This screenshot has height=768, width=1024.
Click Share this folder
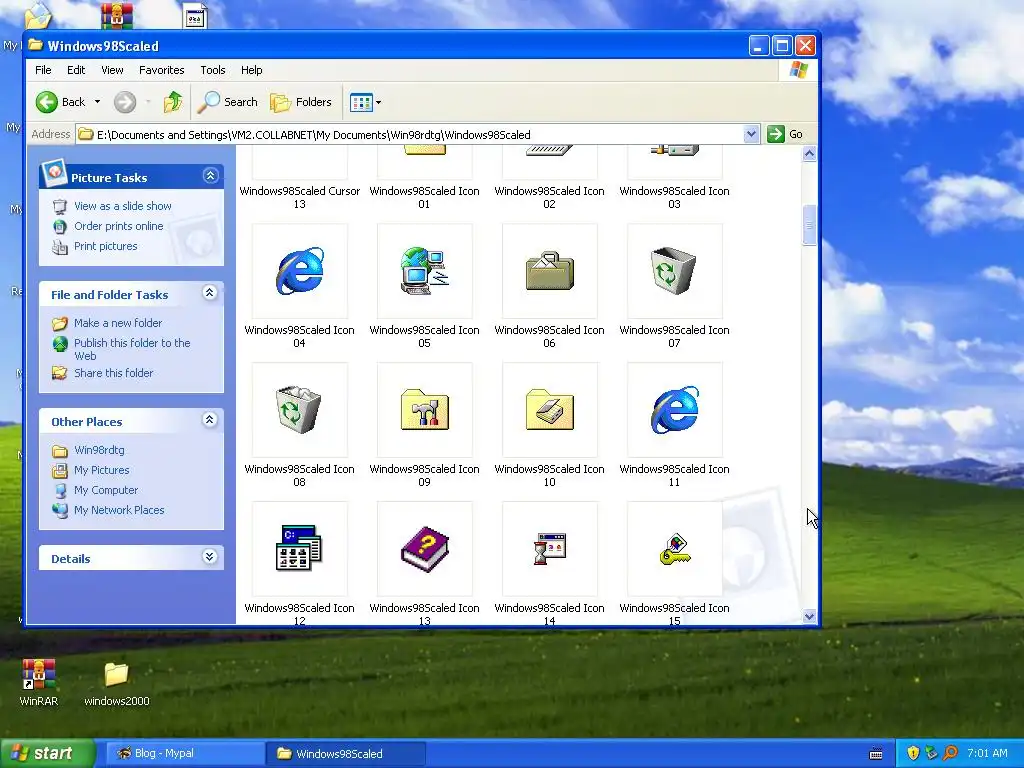[x=113, y=373]
